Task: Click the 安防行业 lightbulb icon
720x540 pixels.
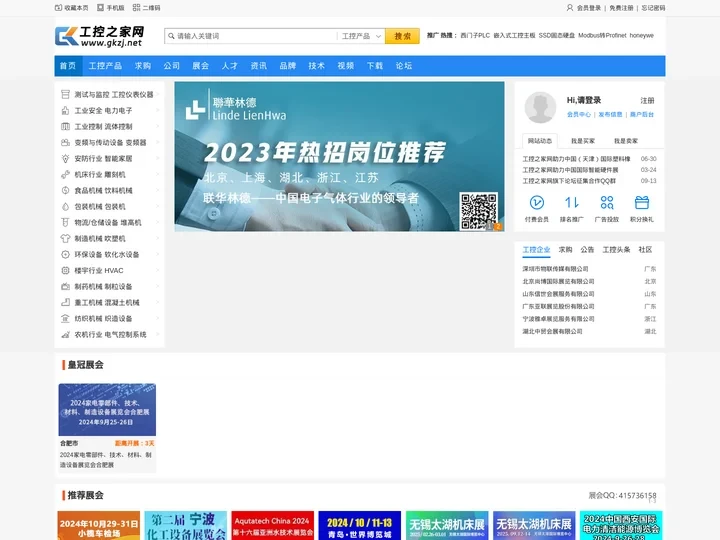Action: click(65, 158)
